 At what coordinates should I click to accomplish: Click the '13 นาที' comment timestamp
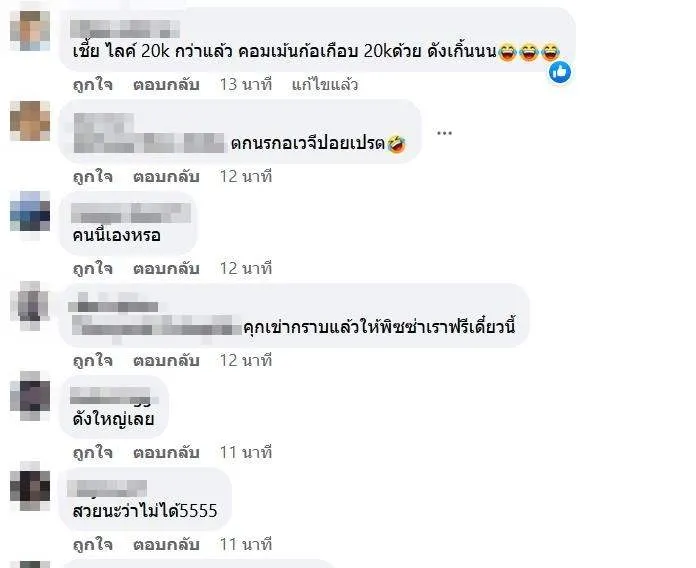coord(246,84)
